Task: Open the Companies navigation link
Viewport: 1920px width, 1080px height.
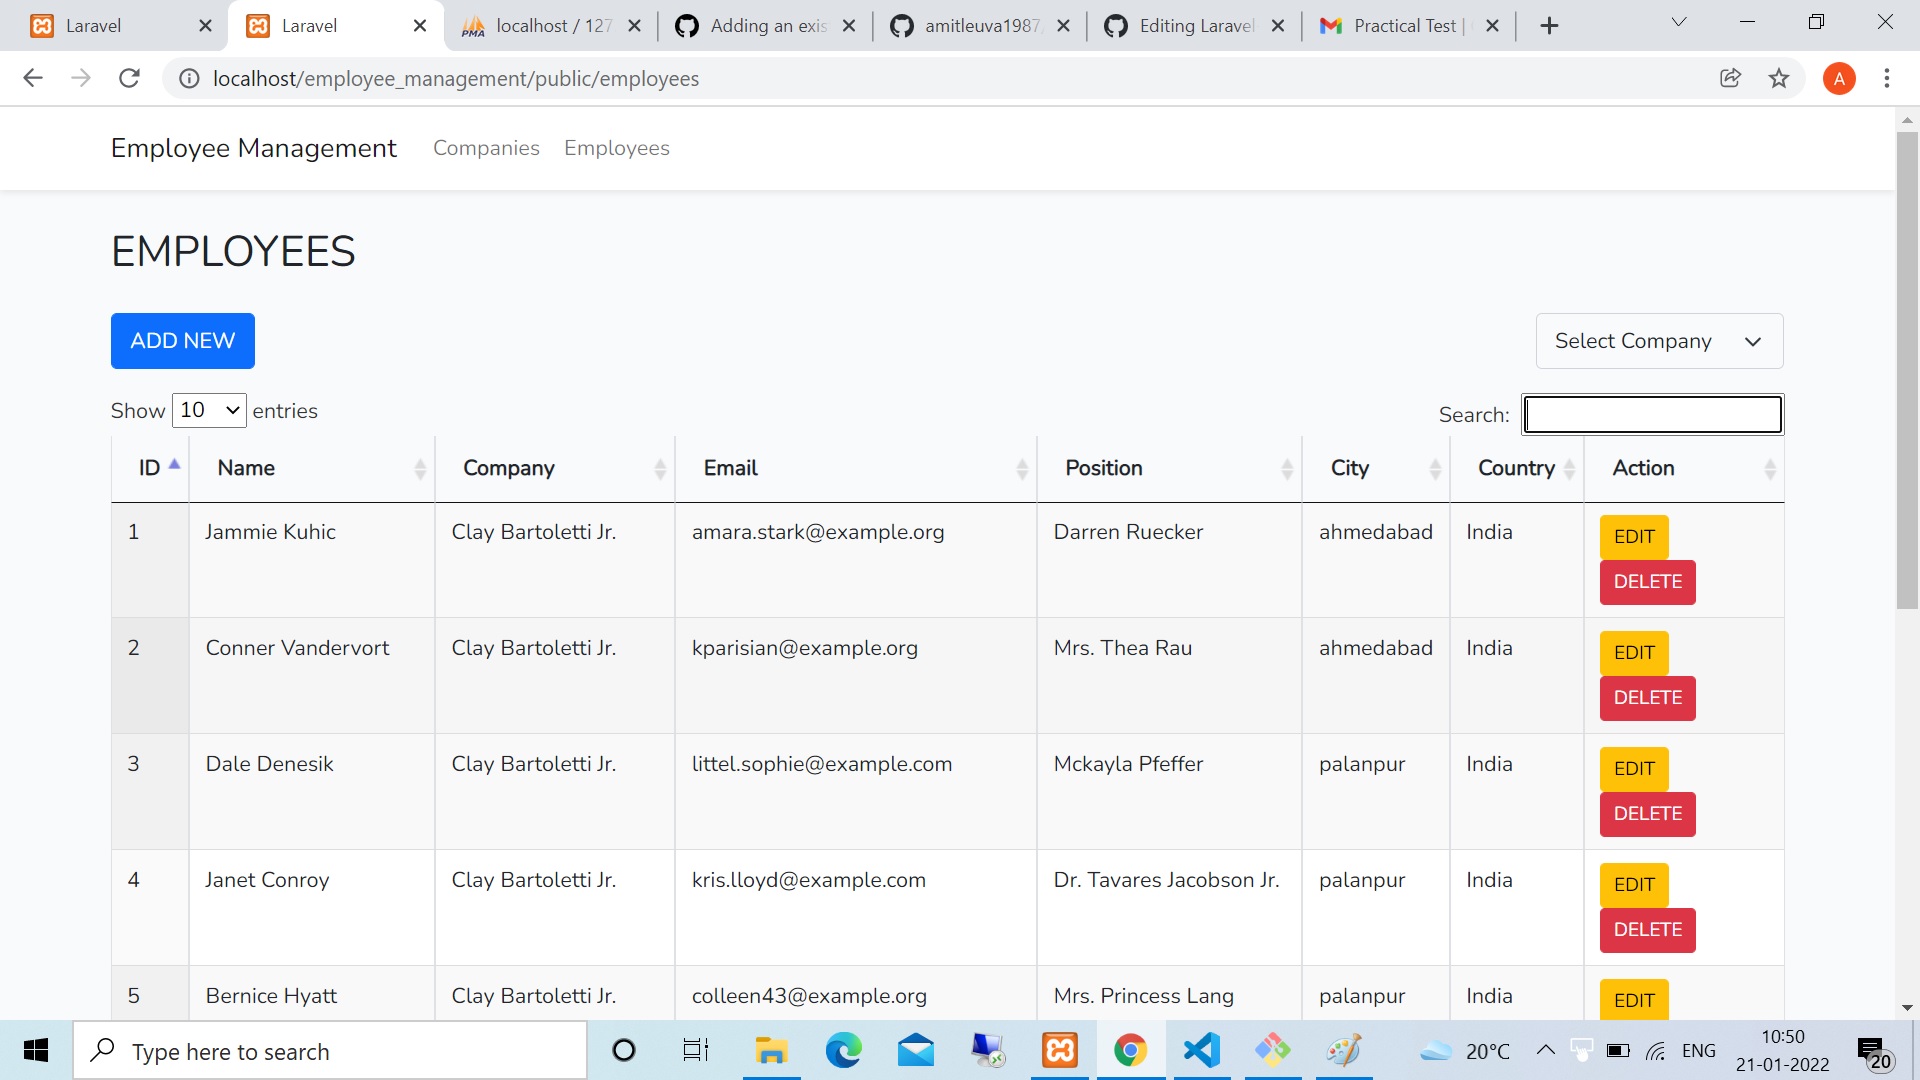Action: coord(486,148)
